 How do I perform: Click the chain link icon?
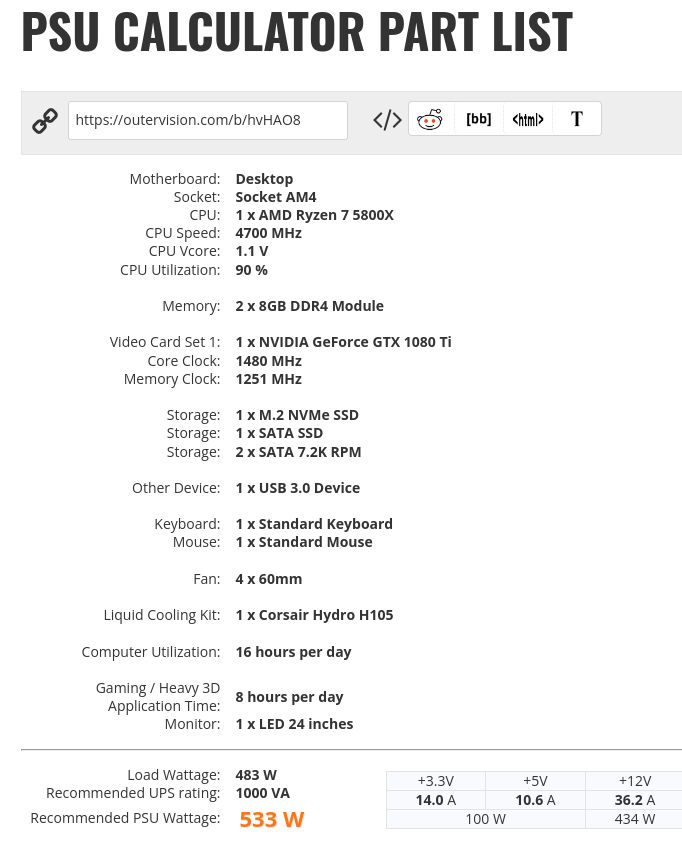[x=45, y=120]
